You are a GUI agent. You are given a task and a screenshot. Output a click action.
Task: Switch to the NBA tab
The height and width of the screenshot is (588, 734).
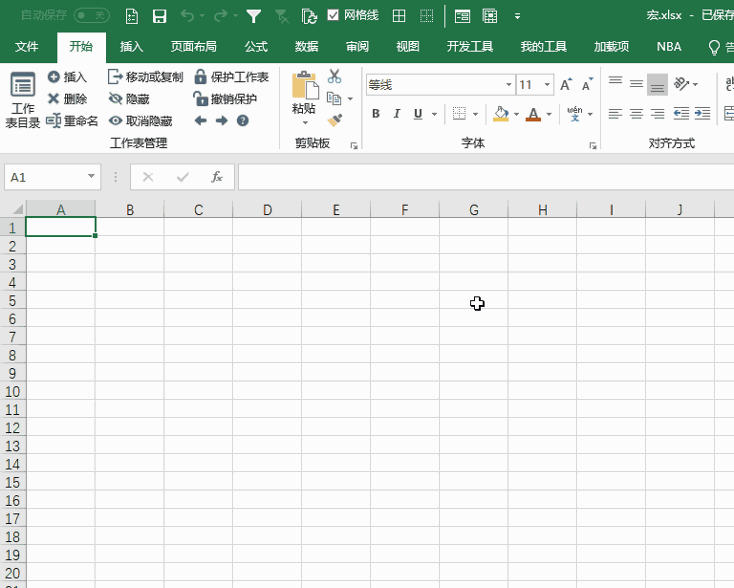[x=668, y=47]
